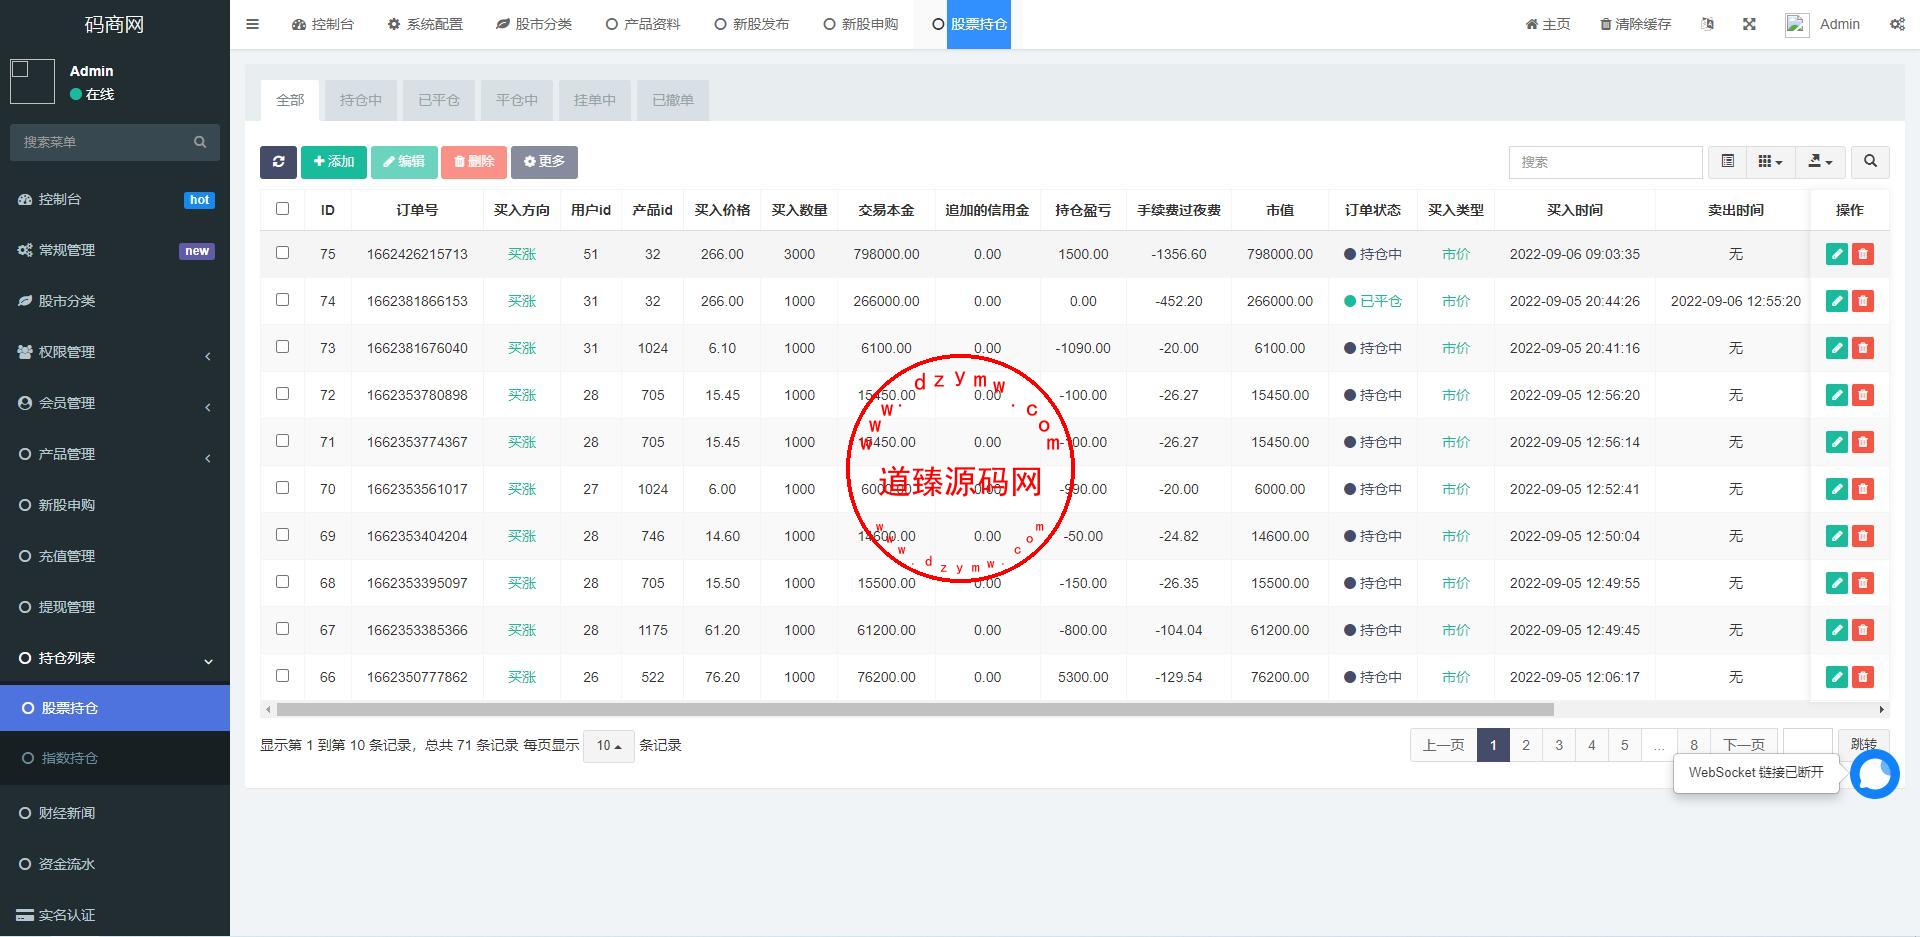Edit order row ID 75
The width and height of the screenshot is (1920, 937).
coord(1836,254)
